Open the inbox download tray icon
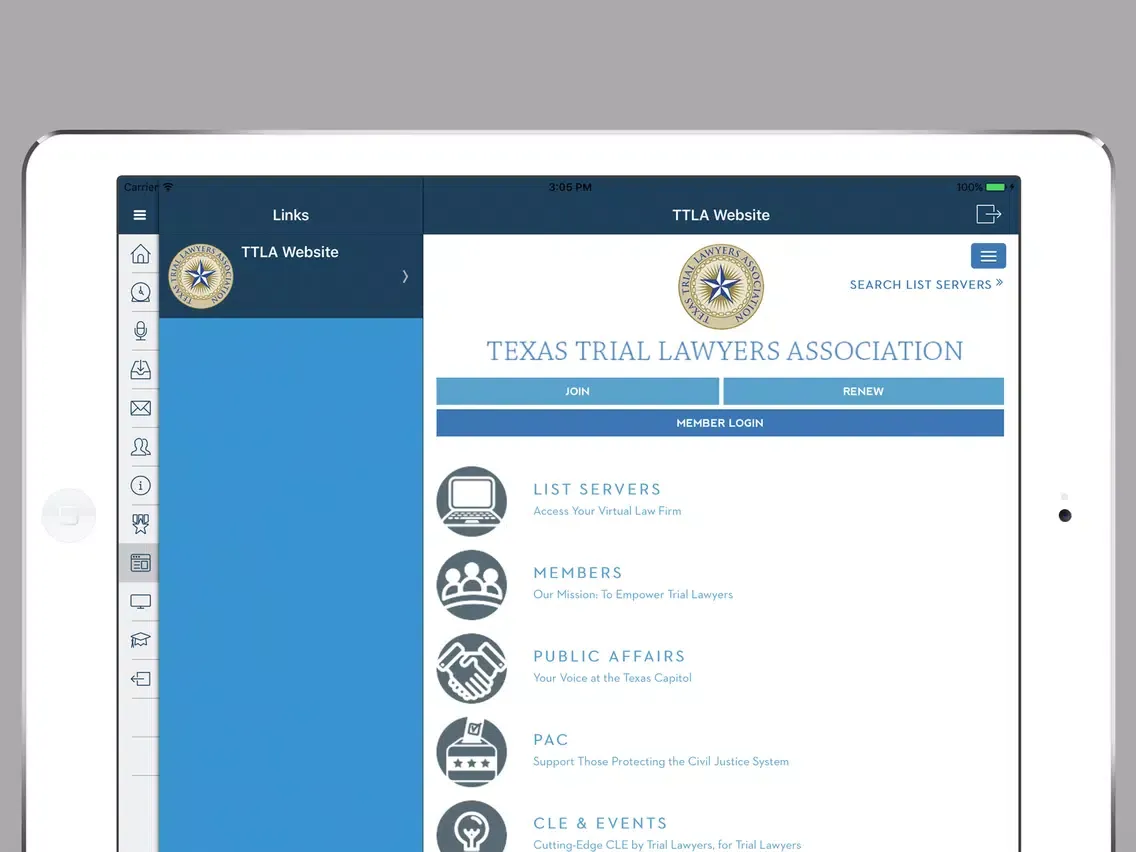 coord(141,369)
